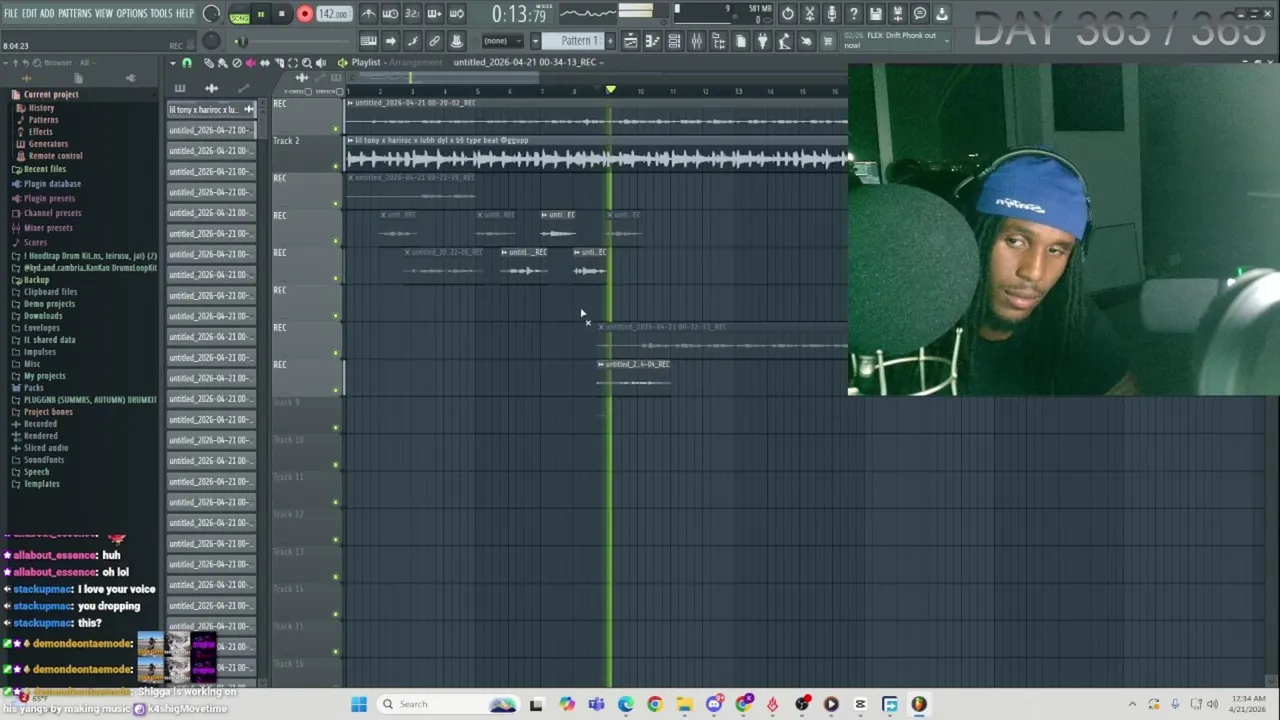Pause playback with the pause button
The image size is (1280, 720).
261,14
